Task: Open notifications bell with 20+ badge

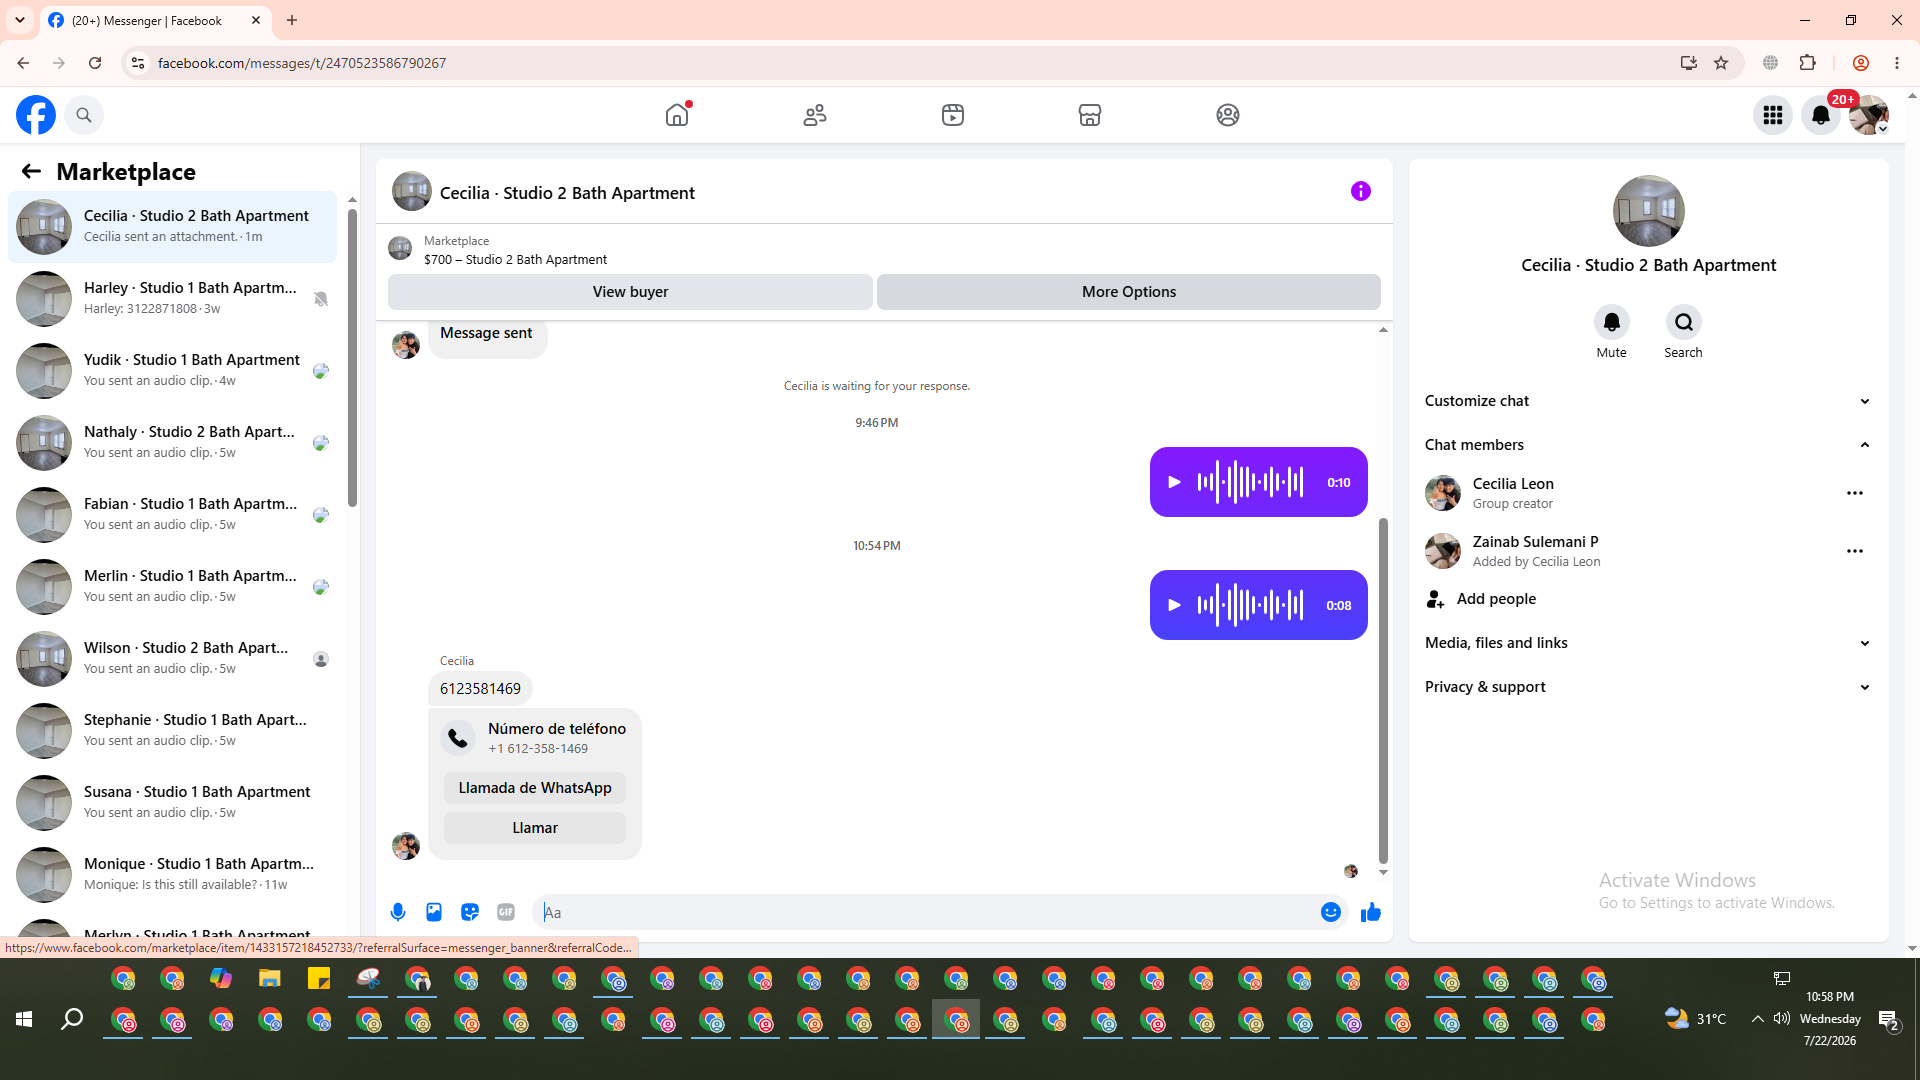Action: tap(1821, 115)
